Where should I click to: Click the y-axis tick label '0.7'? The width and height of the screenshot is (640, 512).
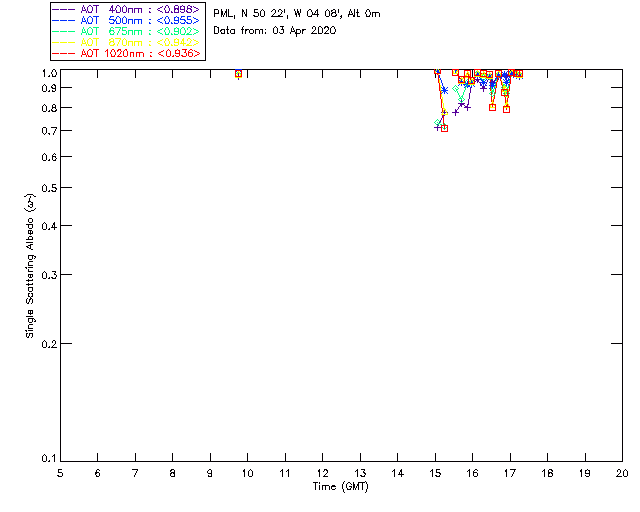click(x=49, y=131)
